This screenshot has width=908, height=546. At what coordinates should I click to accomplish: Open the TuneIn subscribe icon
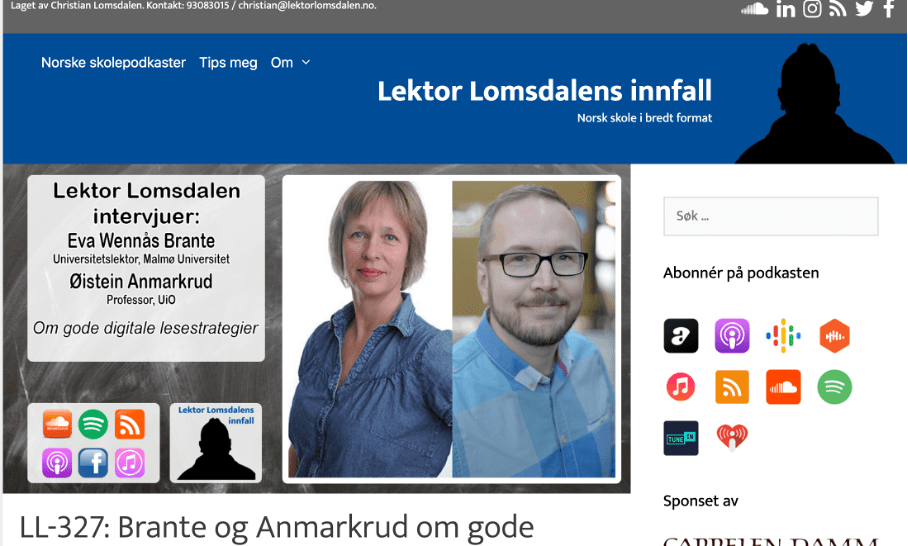681,438
